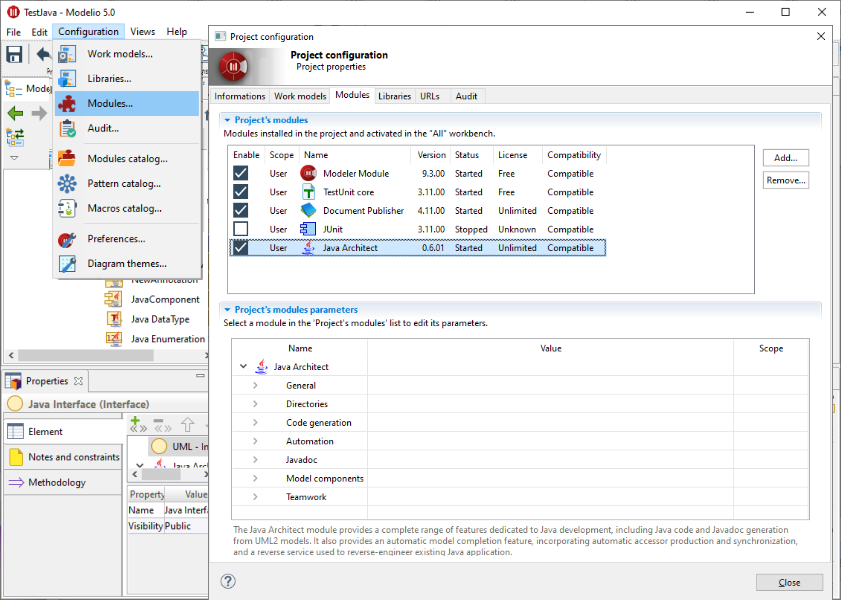Select Java DataType tree item
The height and width of the screenshot is (600, 841).
[x=160, y=319]
